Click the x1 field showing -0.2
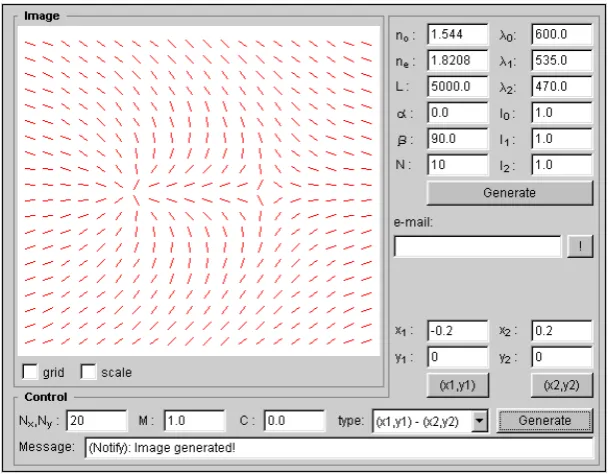The height and width of the screenshot is (474, 611). (x=457, y=331)
